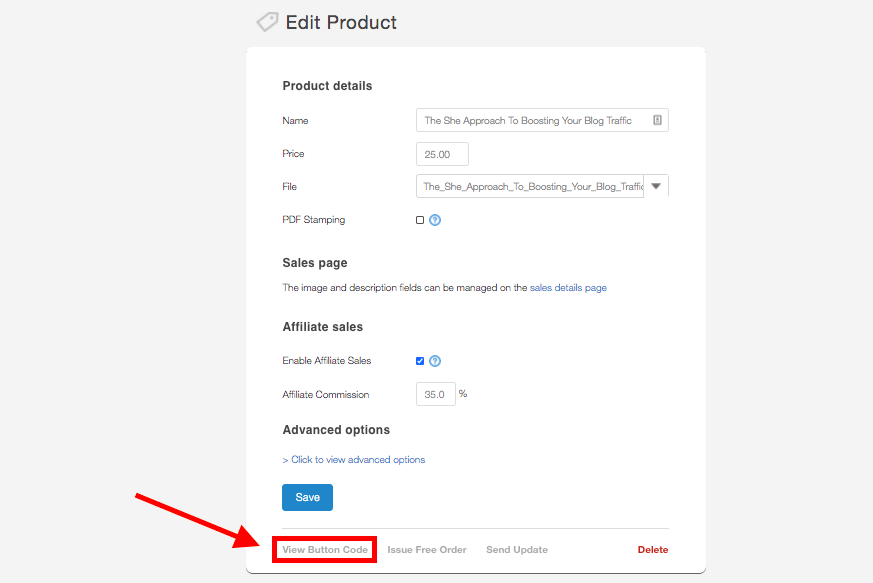
Task: Enable the PDF Stamping checkbox
Action: (420, 220)
